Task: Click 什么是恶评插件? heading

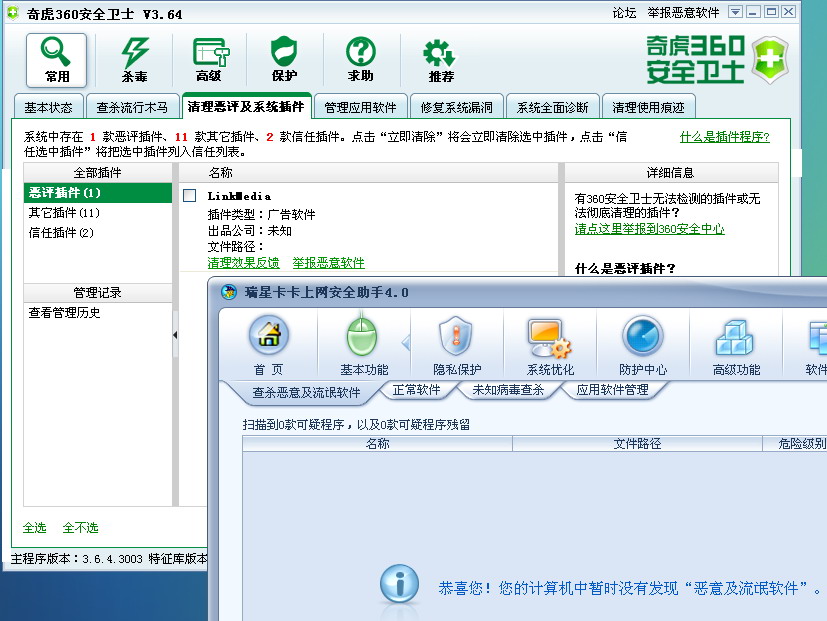Action: tap(625, 269)
